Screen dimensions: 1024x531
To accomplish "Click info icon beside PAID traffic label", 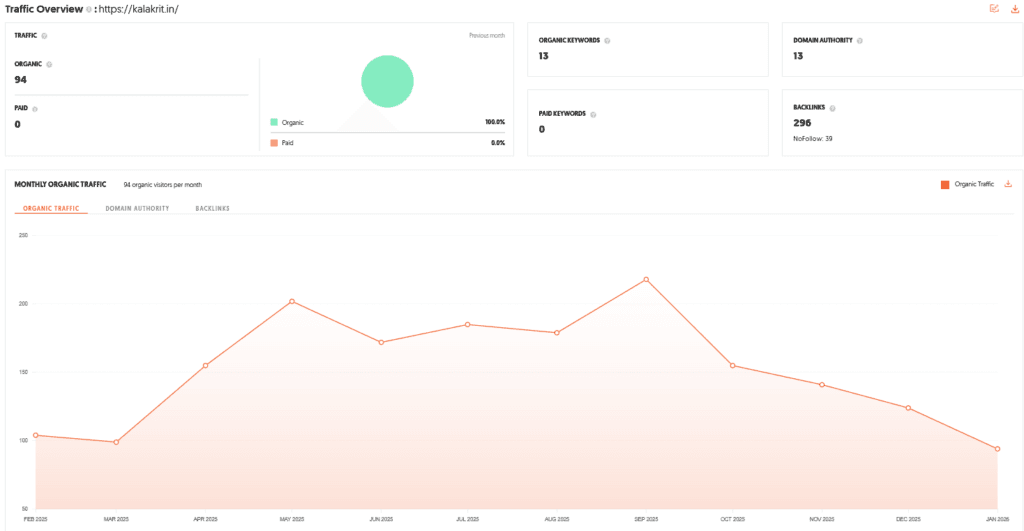I will point(35,109).
